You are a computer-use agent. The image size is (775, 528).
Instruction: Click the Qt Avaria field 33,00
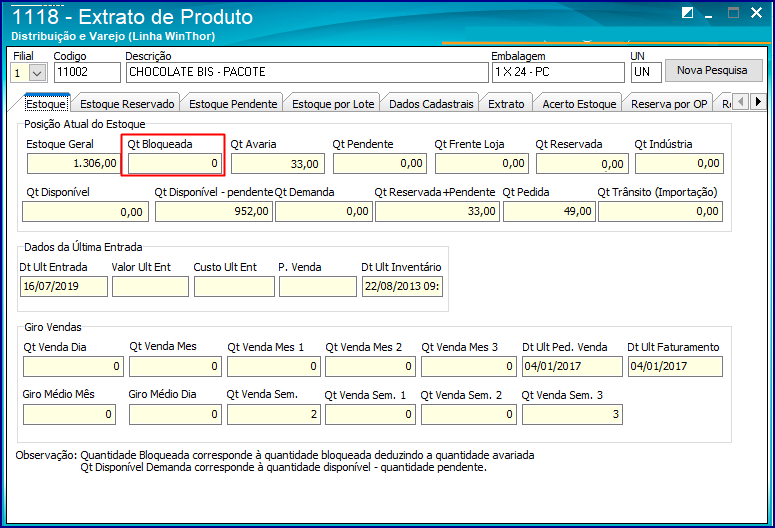[278, 164]
